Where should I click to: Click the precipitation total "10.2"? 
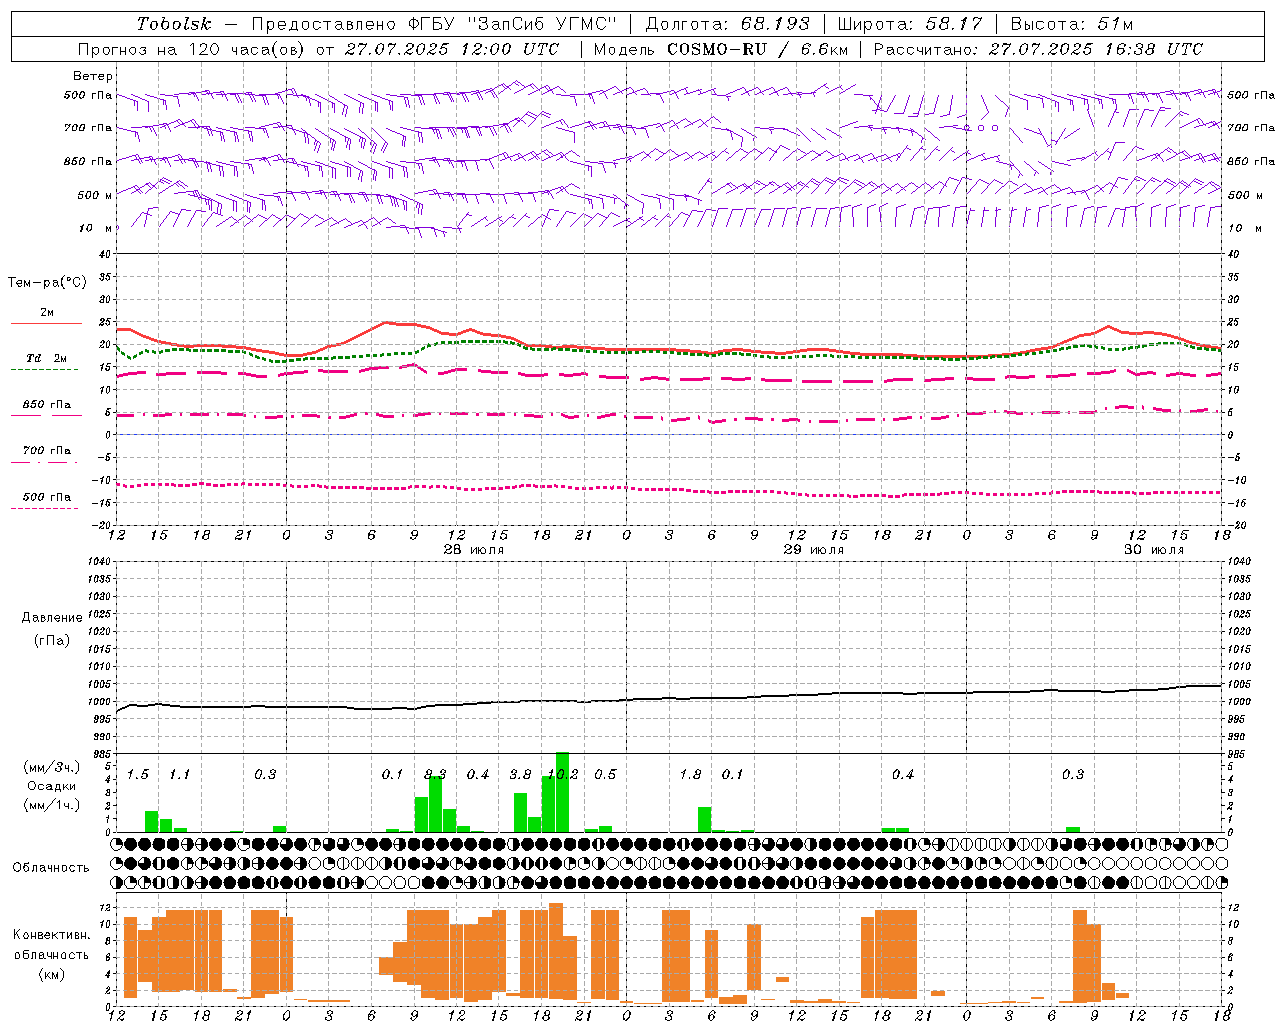563,774
